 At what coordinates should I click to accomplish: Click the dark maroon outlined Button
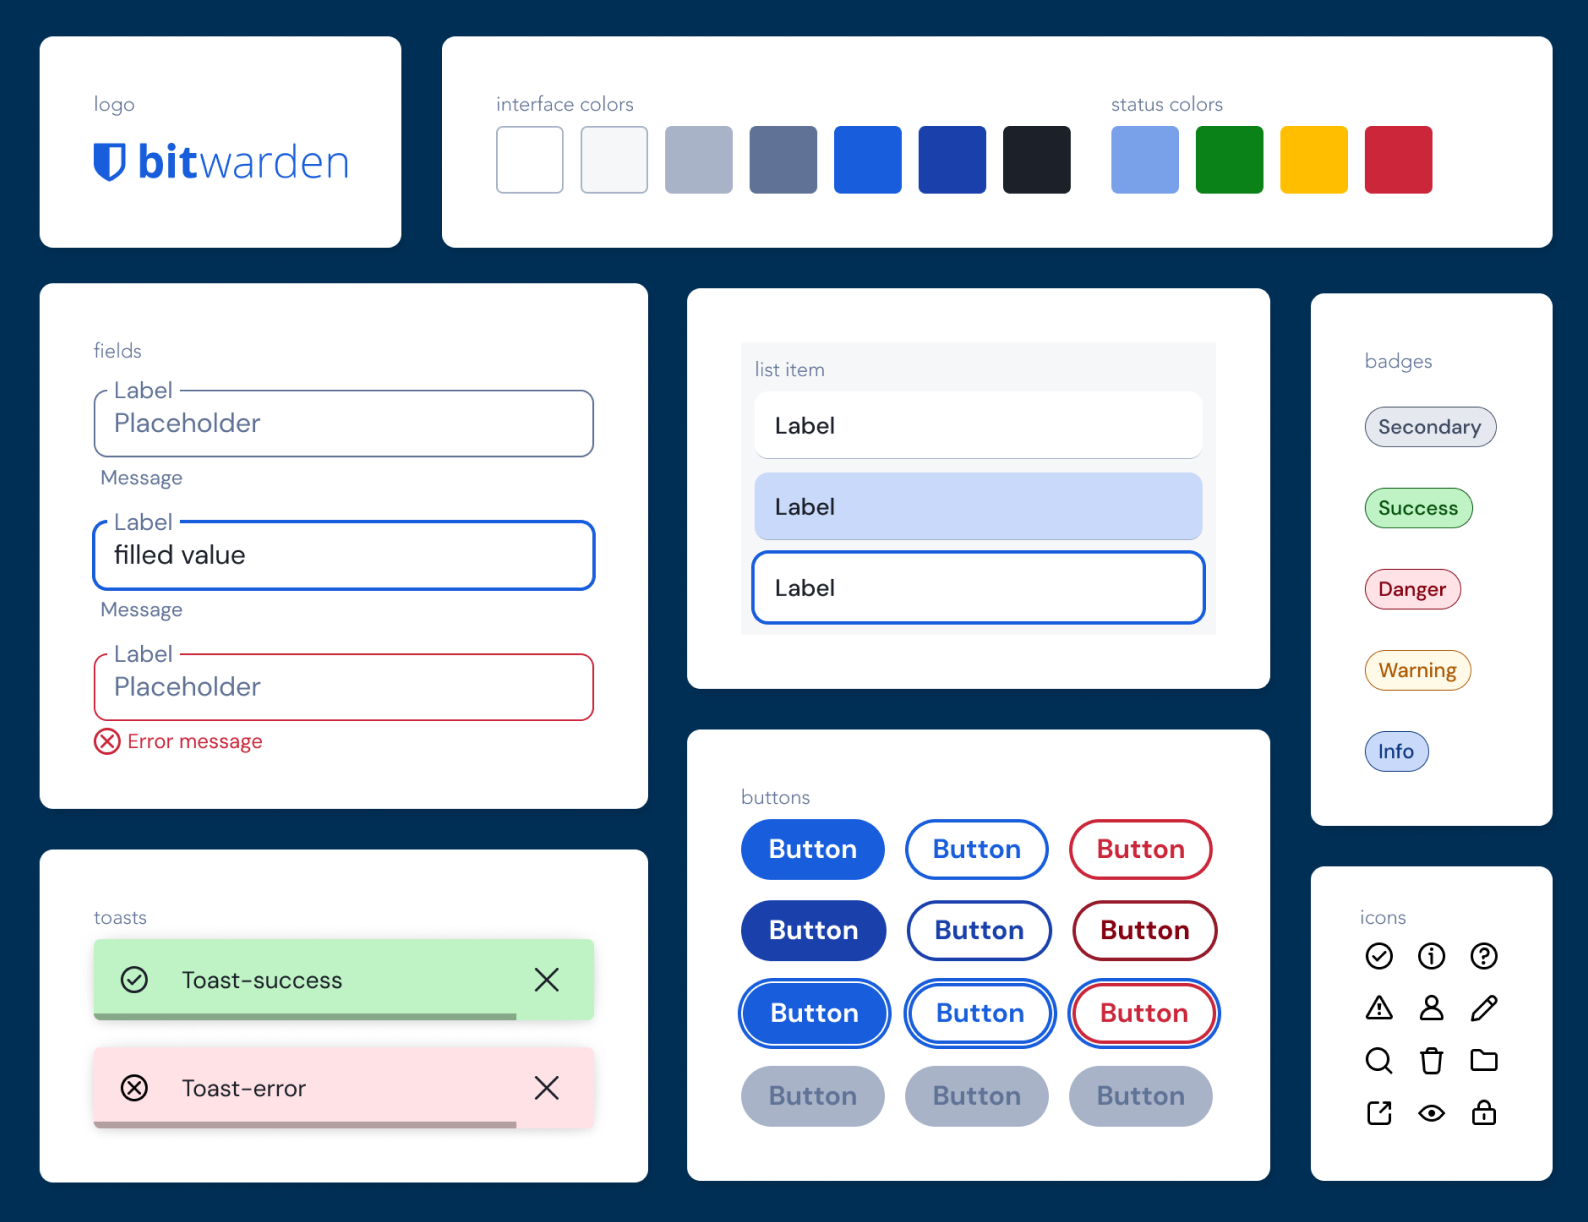pos(1145,930)
